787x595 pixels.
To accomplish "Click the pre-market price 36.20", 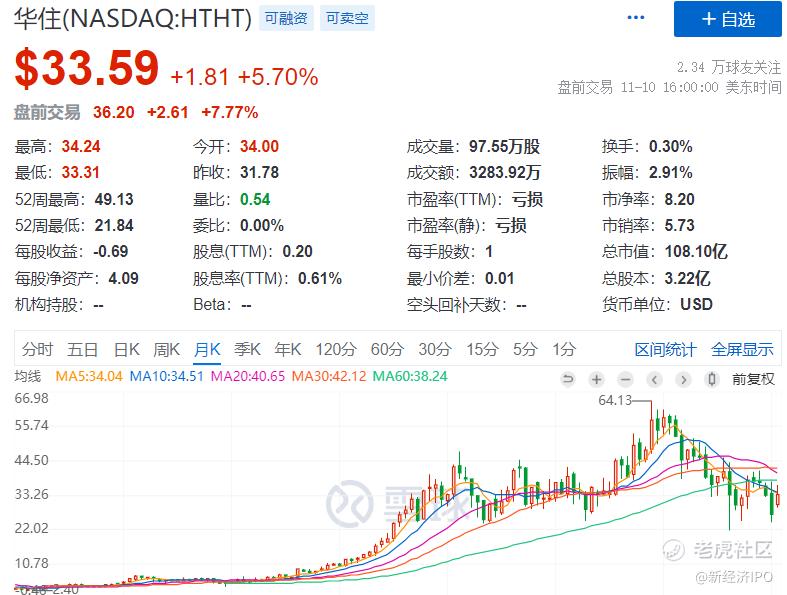I will 113,112.
